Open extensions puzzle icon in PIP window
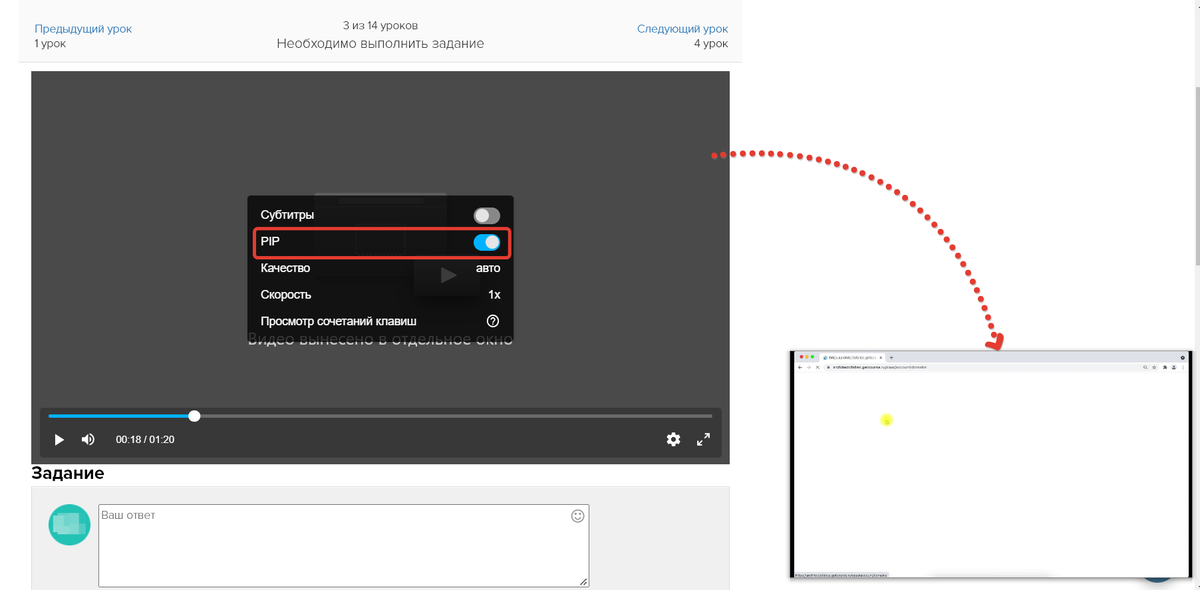The height and width of the screenshot is (590, 1200). [x=1165, y=367]
